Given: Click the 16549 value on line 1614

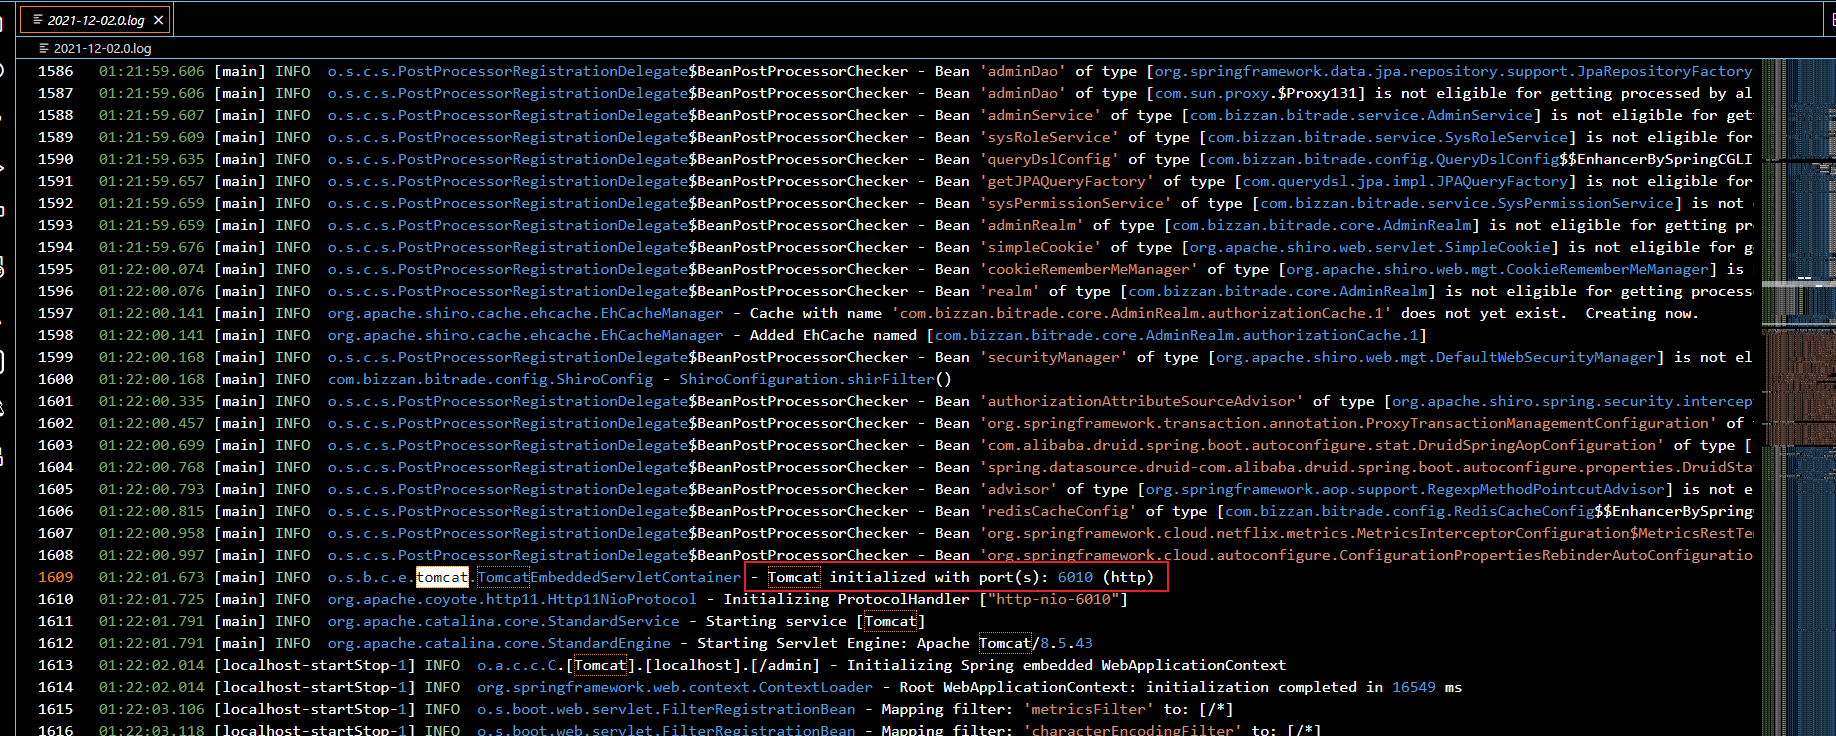Looking at the screenshot, I should [1414, 687].
